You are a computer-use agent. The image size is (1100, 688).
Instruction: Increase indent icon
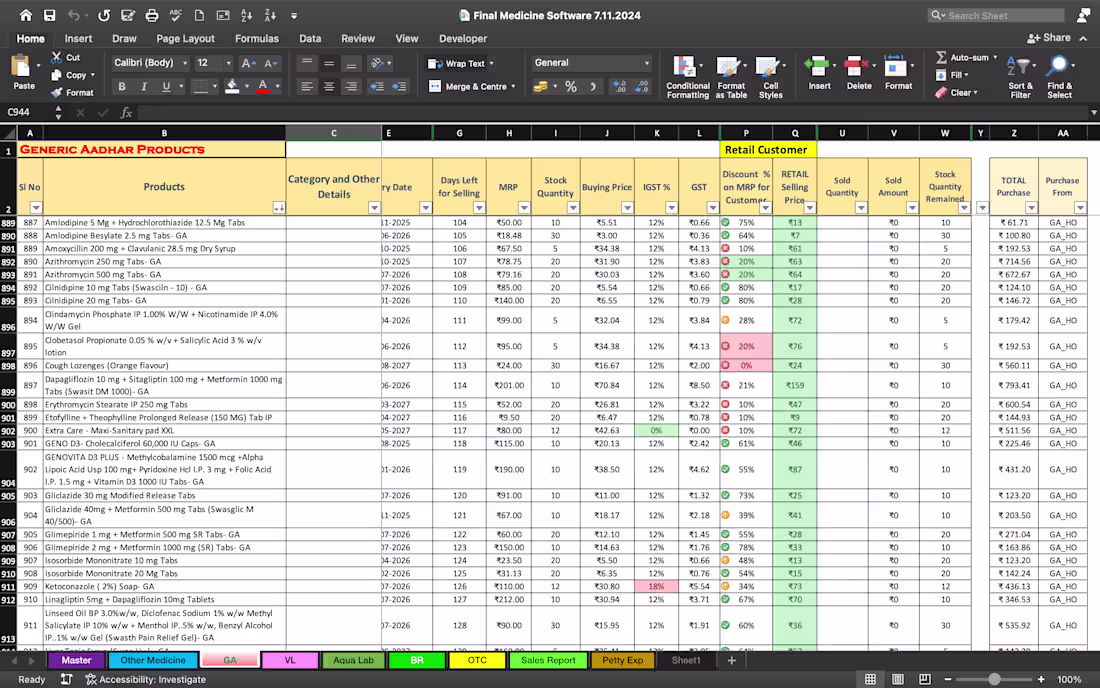pyautogui.click(x=399, y=86)
